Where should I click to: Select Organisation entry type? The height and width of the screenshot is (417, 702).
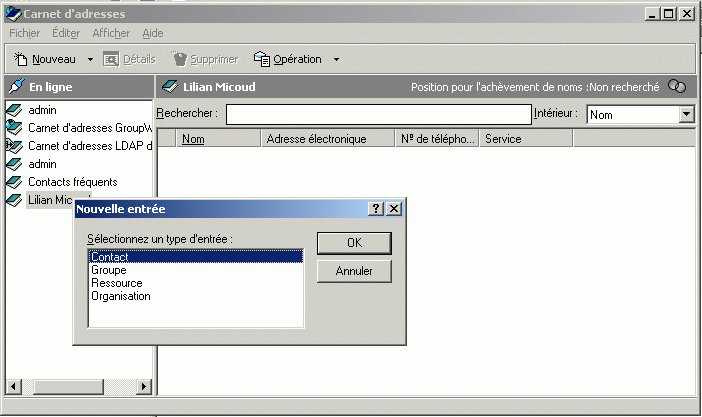click(196, 296)
